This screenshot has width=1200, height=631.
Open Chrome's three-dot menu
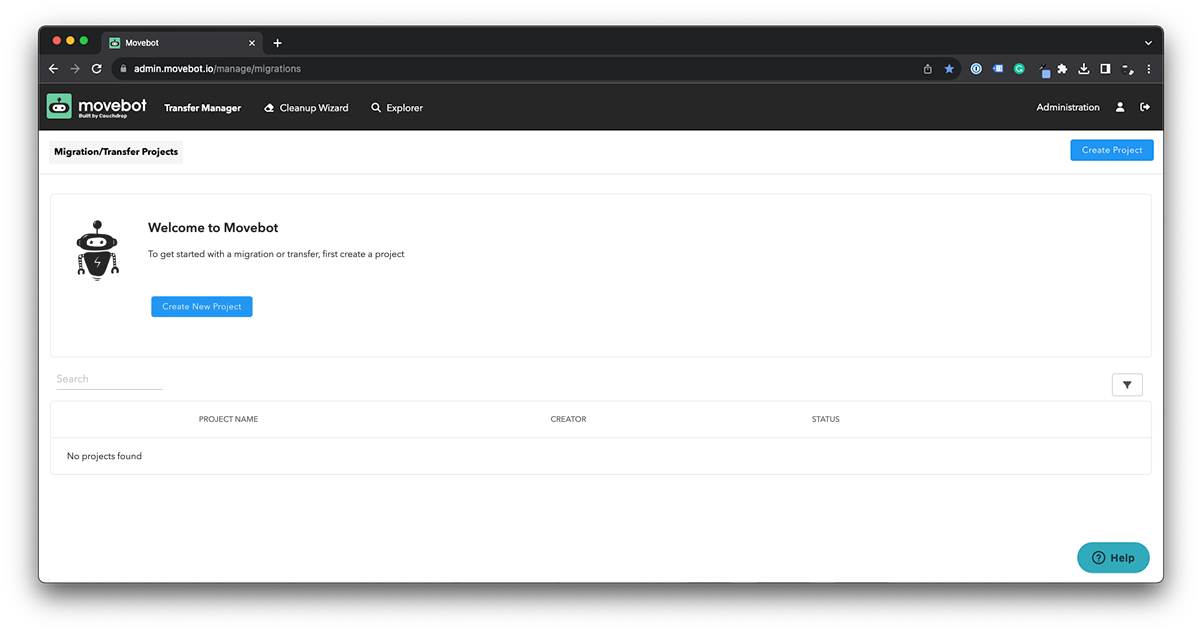click(x=1149, y=69)
